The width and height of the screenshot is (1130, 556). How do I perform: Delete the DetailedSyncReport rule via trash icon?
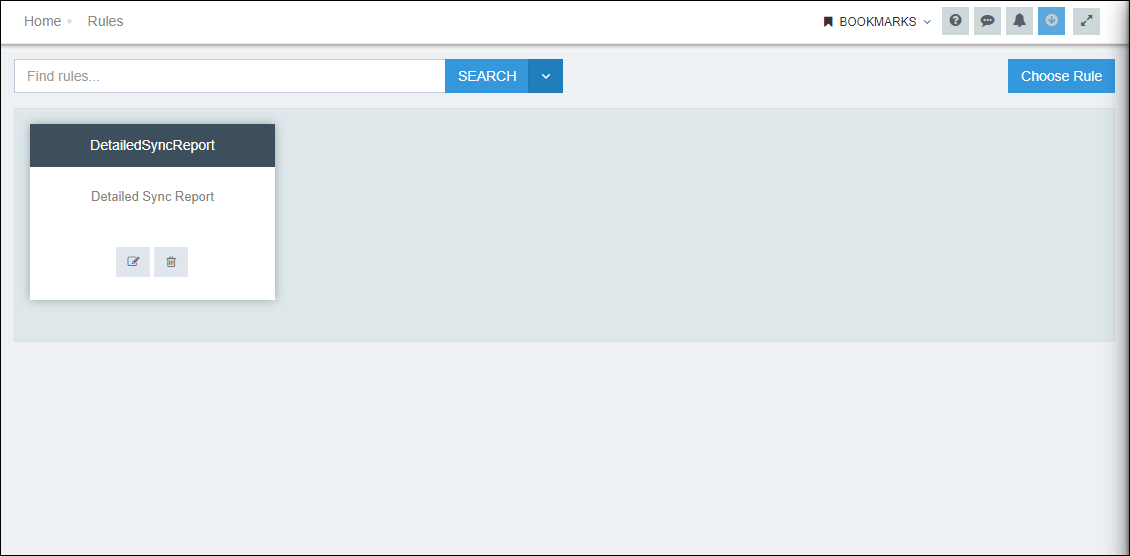point(171,262)
